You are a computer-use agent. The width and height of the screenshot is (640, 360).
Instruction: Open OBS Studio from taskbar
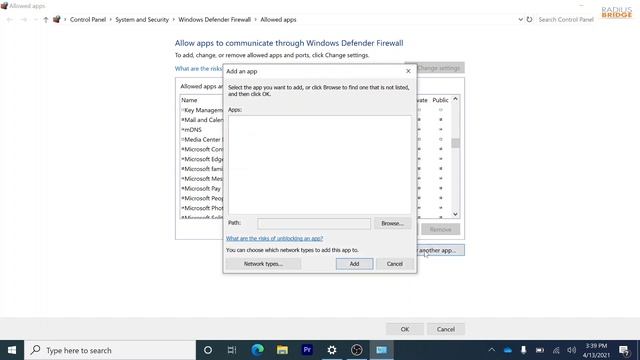(357, 350)
